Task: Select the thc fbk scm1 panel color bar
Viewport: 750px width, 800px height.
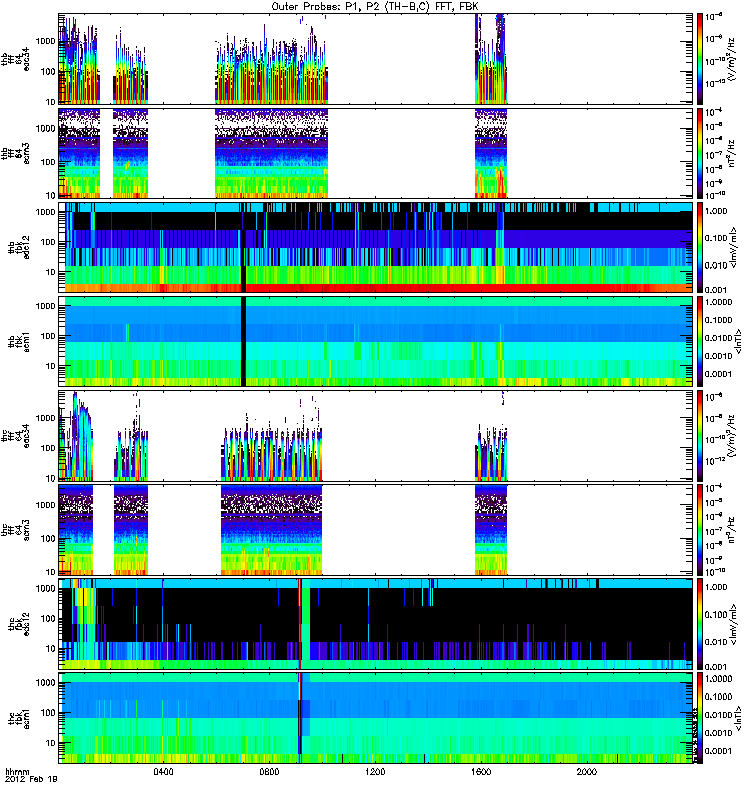Action: click(x=699, y=718)
